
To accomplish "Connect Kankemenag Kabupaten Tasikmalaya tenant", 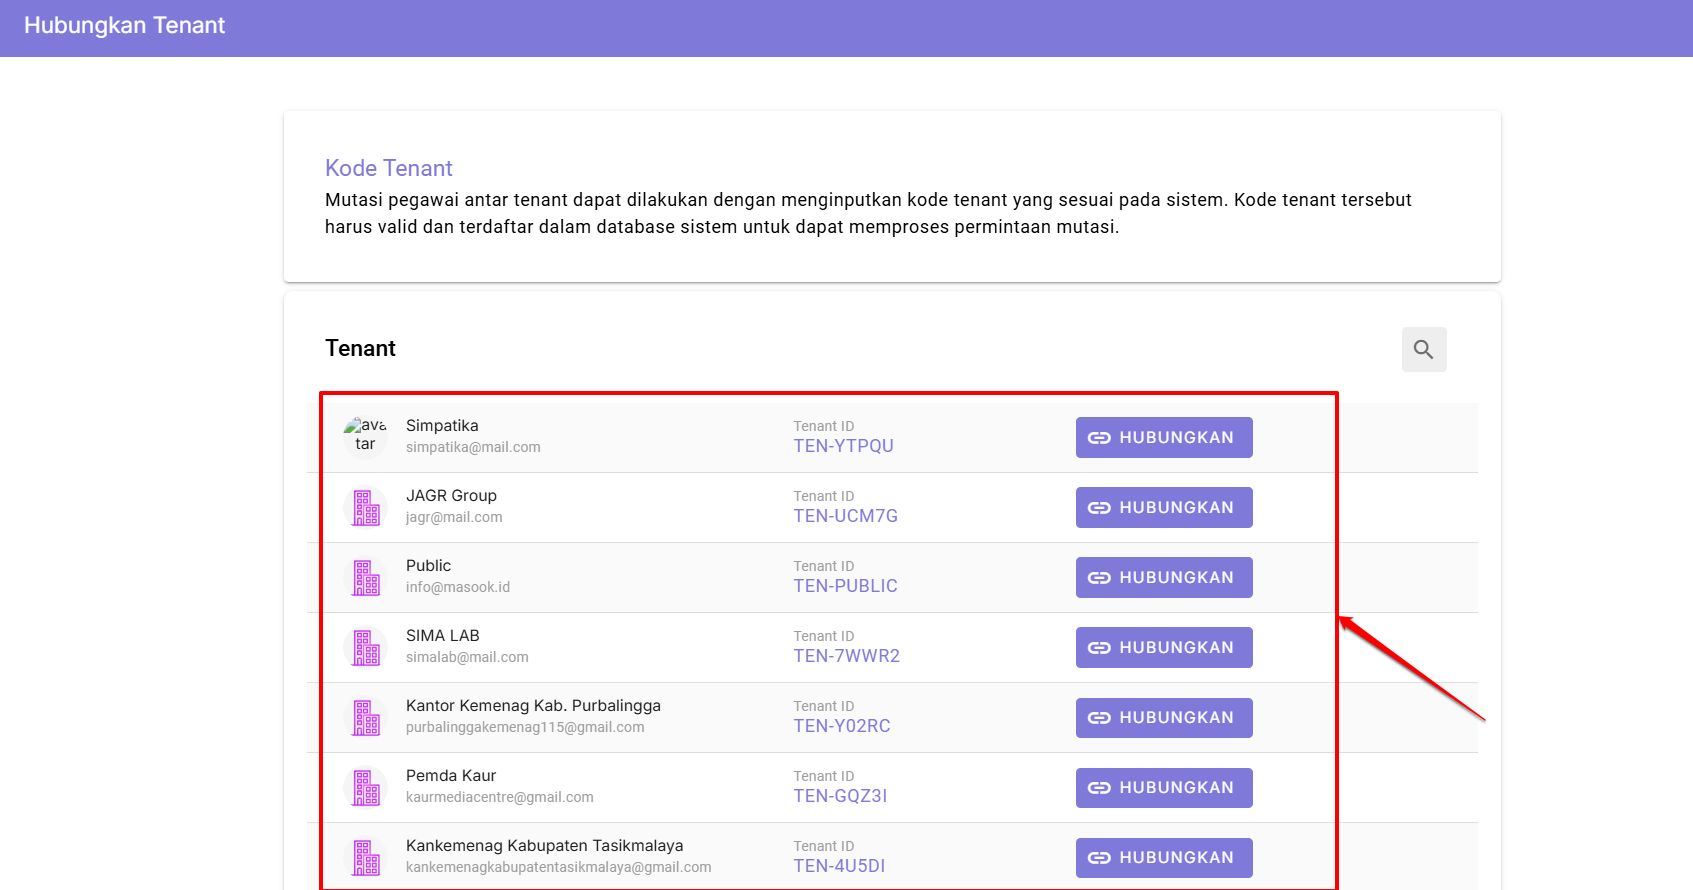I will coord(1164,857).
